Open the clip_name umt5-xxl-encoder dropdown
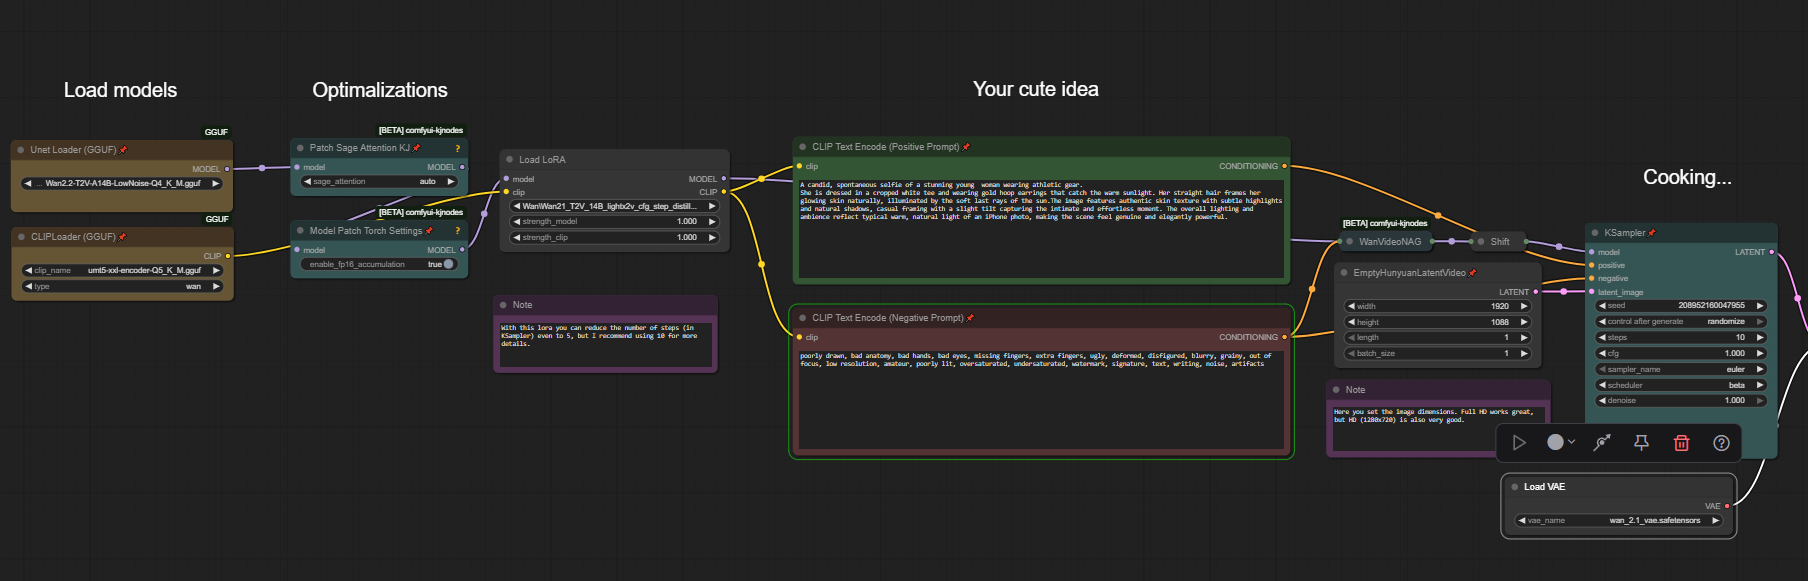The image size is (1808, 581). [121, 270]
